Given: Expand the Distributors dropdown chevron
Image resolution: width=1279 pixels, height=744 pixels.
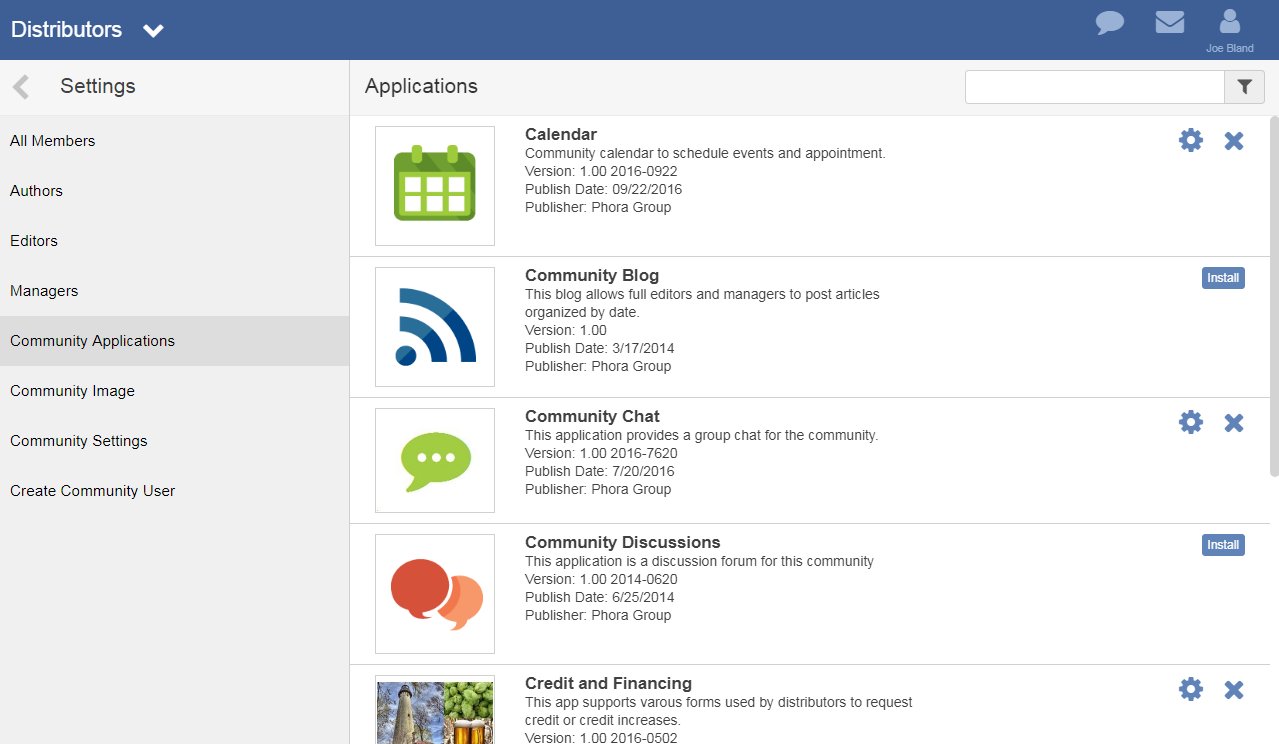Looking at the screenshot, I should (153, 31).
